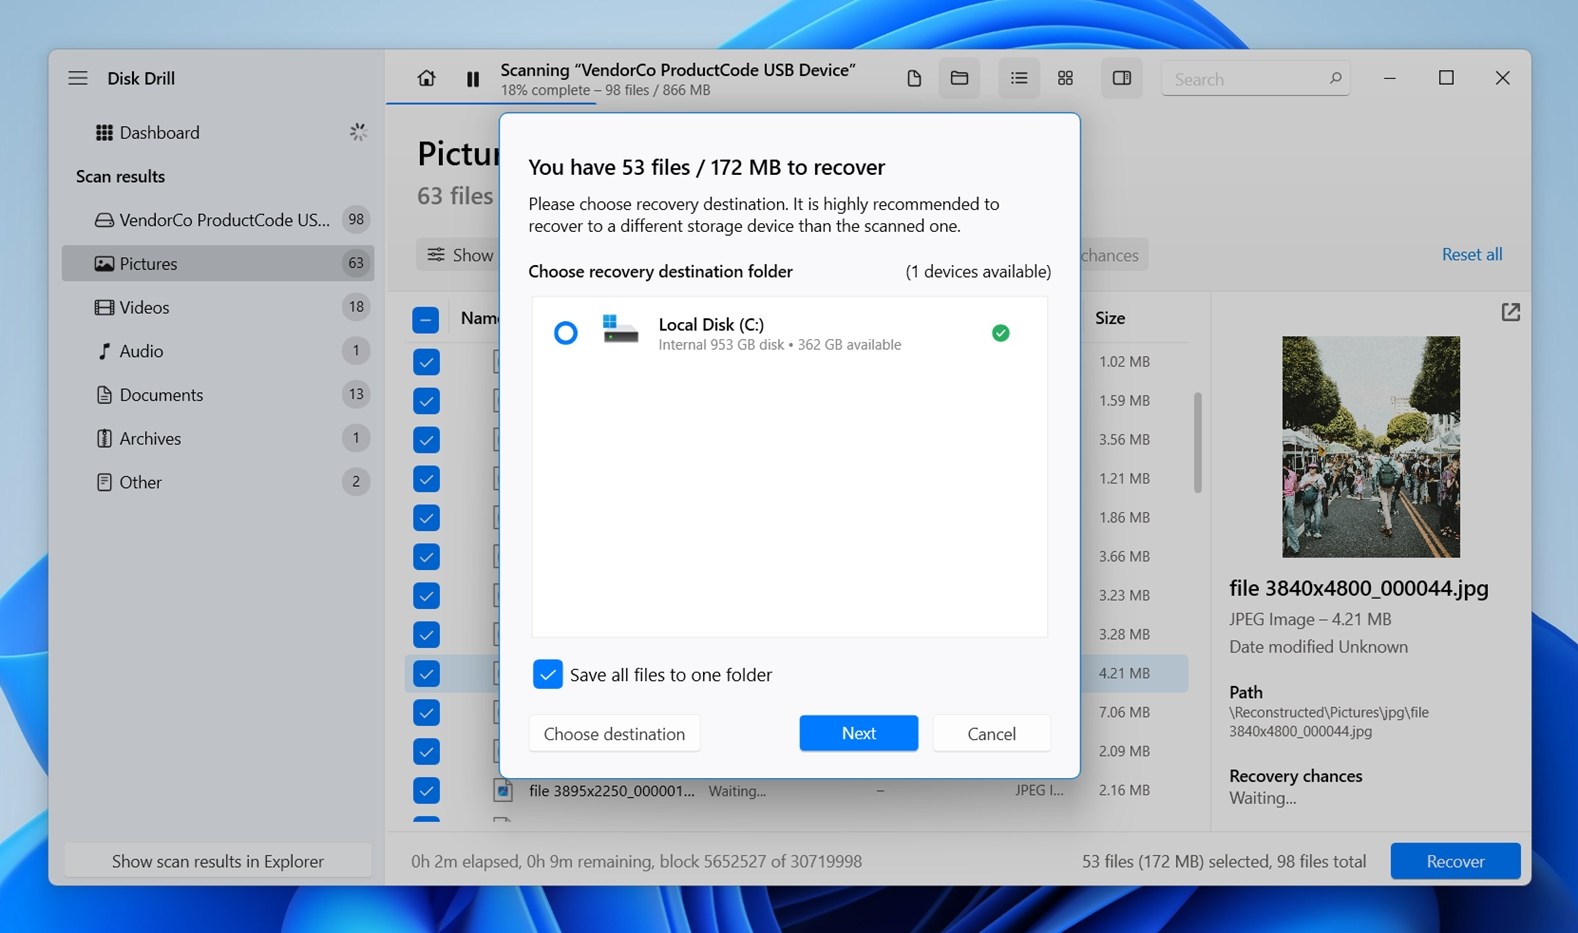1578x933 pixels.
Task: Uncheck the 4.21 MB file row checkbox
Action: click(x=426, y=674)
